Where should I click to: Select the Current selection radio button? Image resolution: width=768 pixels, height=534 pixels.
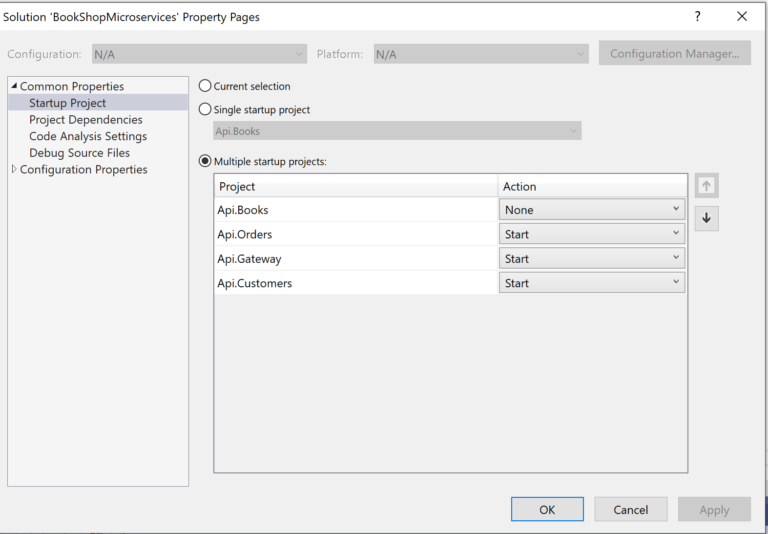pyautogui.click(x=205, y=86)
